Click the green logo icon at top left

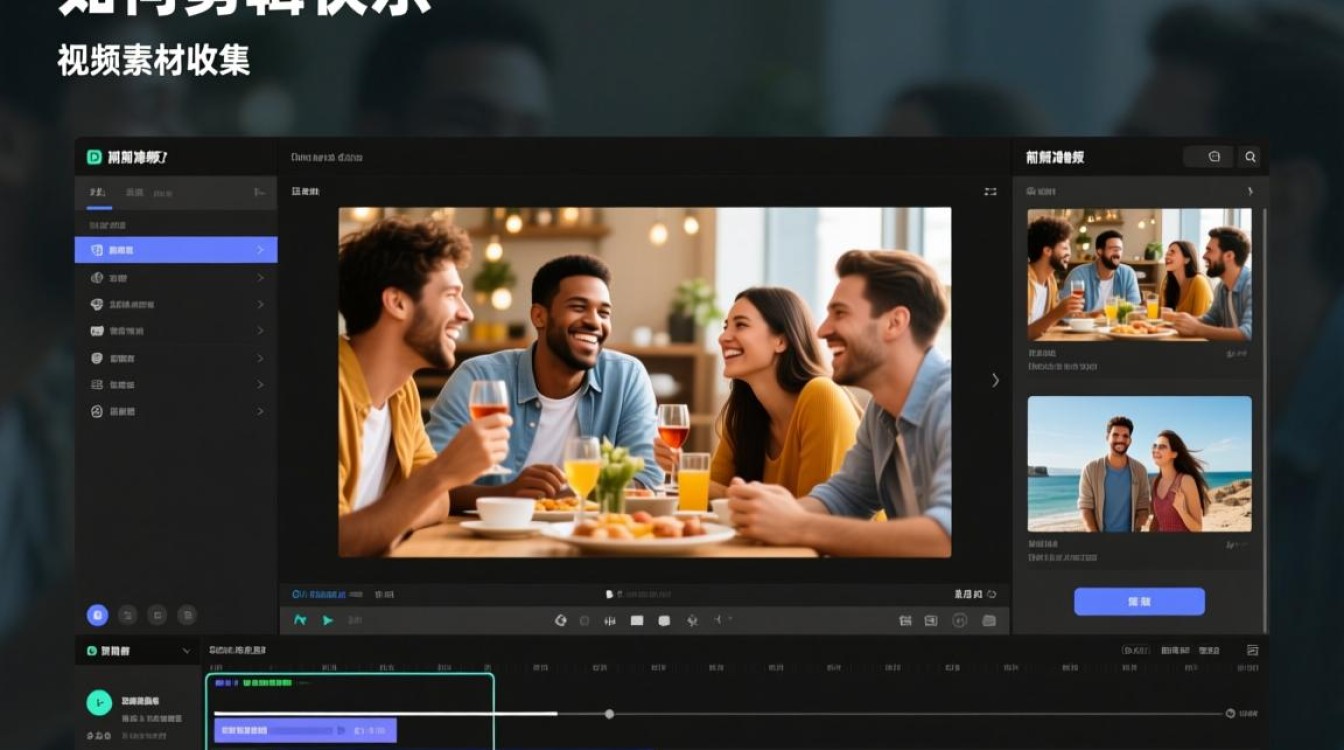pyautogui.click(x=94, y=157)
